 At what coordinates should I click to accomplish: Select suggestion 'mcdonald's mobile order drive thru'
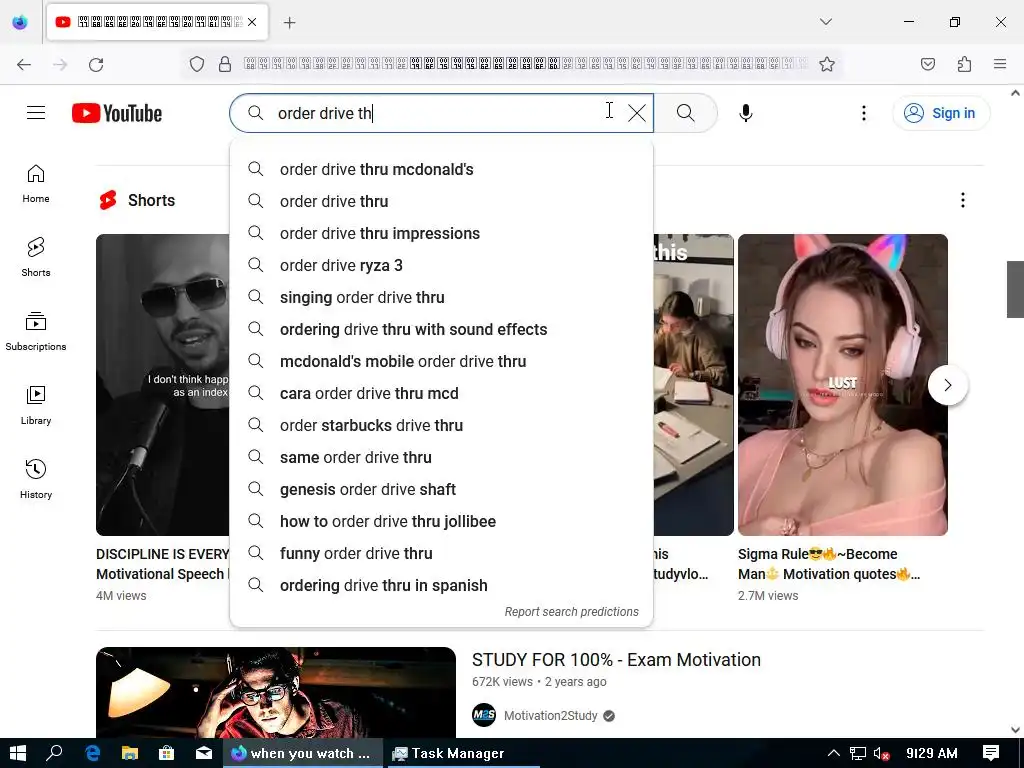pyautogui.click(x=441, y=362)
